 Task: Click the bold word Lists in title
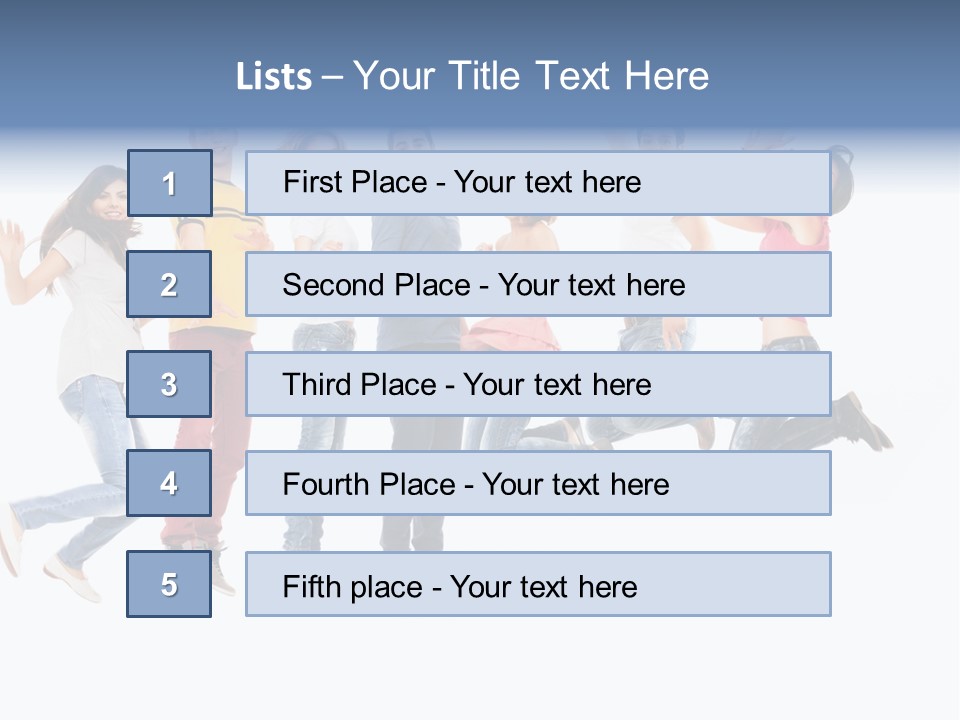273,77
